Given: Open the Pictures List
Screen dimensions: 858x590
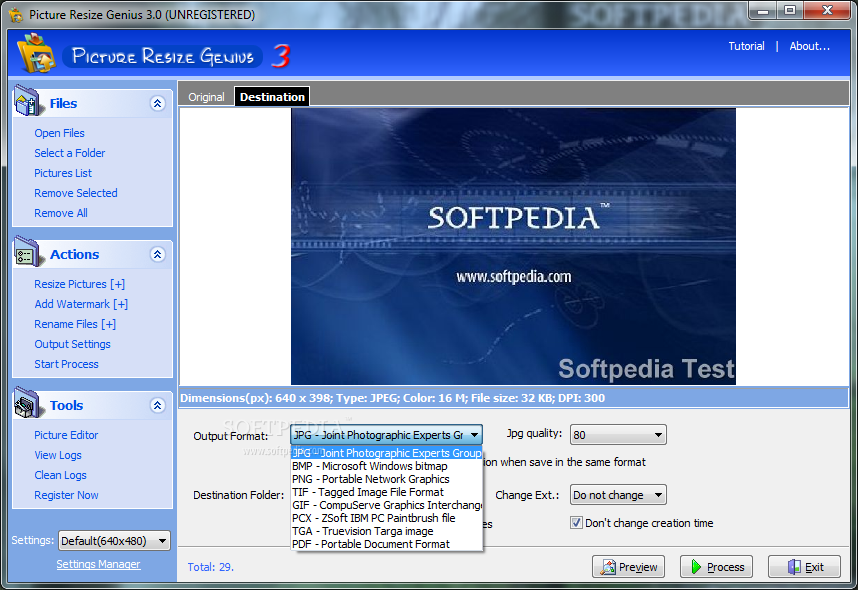Looking at the screenshot, I should click(x=63, y=173).
